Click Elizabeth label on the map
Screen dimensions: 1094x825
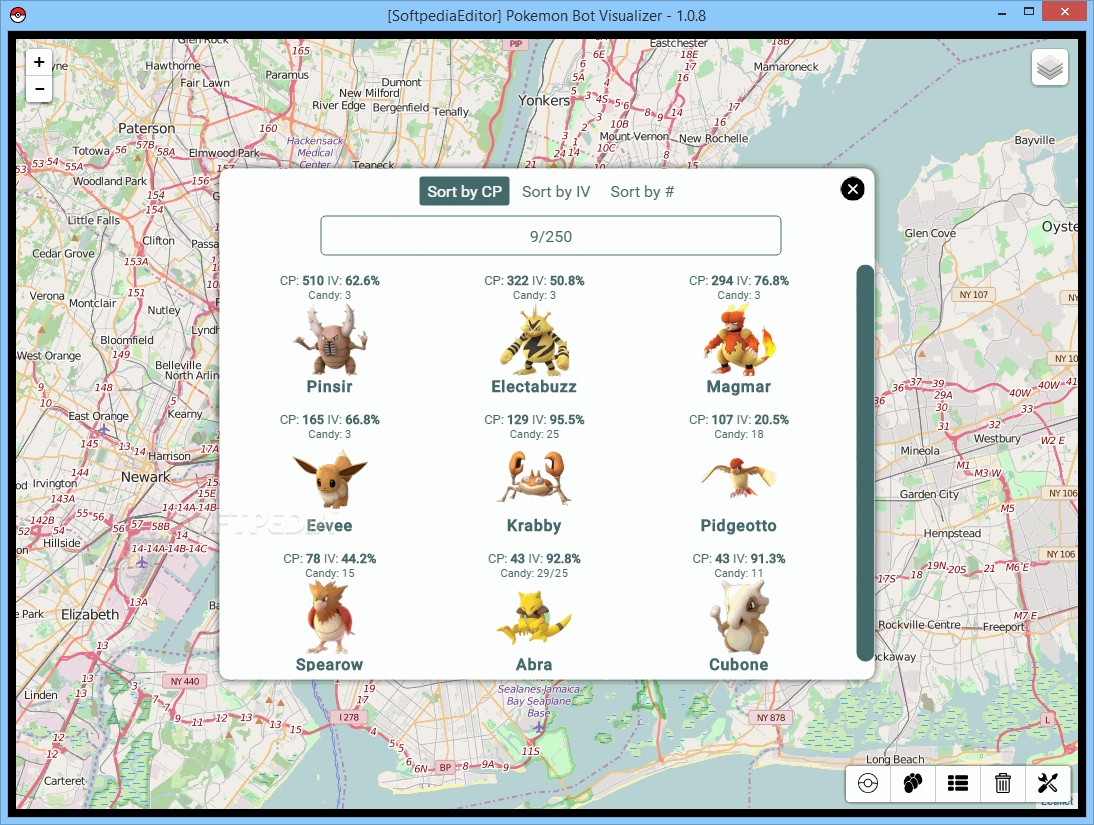click(90, 614)
